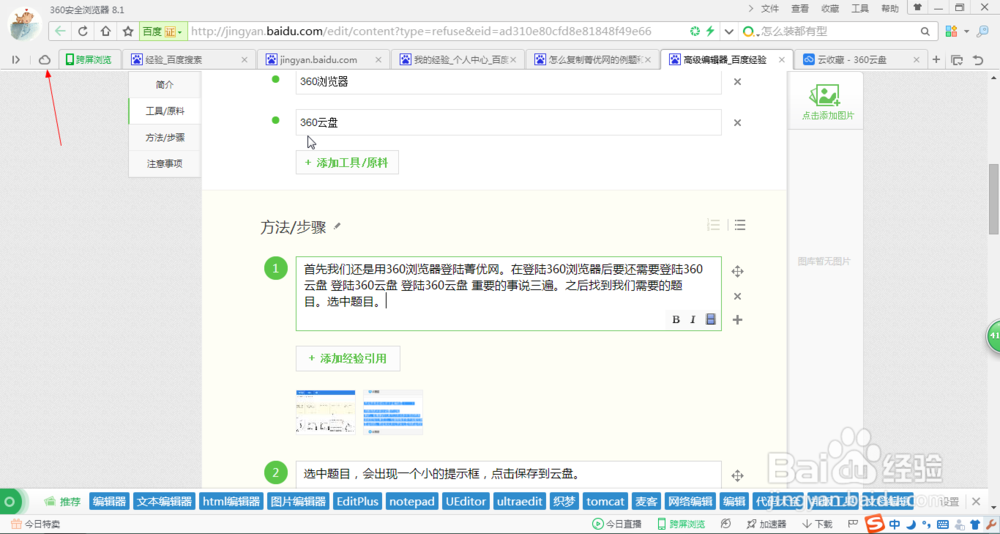Click the first uploaded screenshot thumbnail

click(325, 412)
